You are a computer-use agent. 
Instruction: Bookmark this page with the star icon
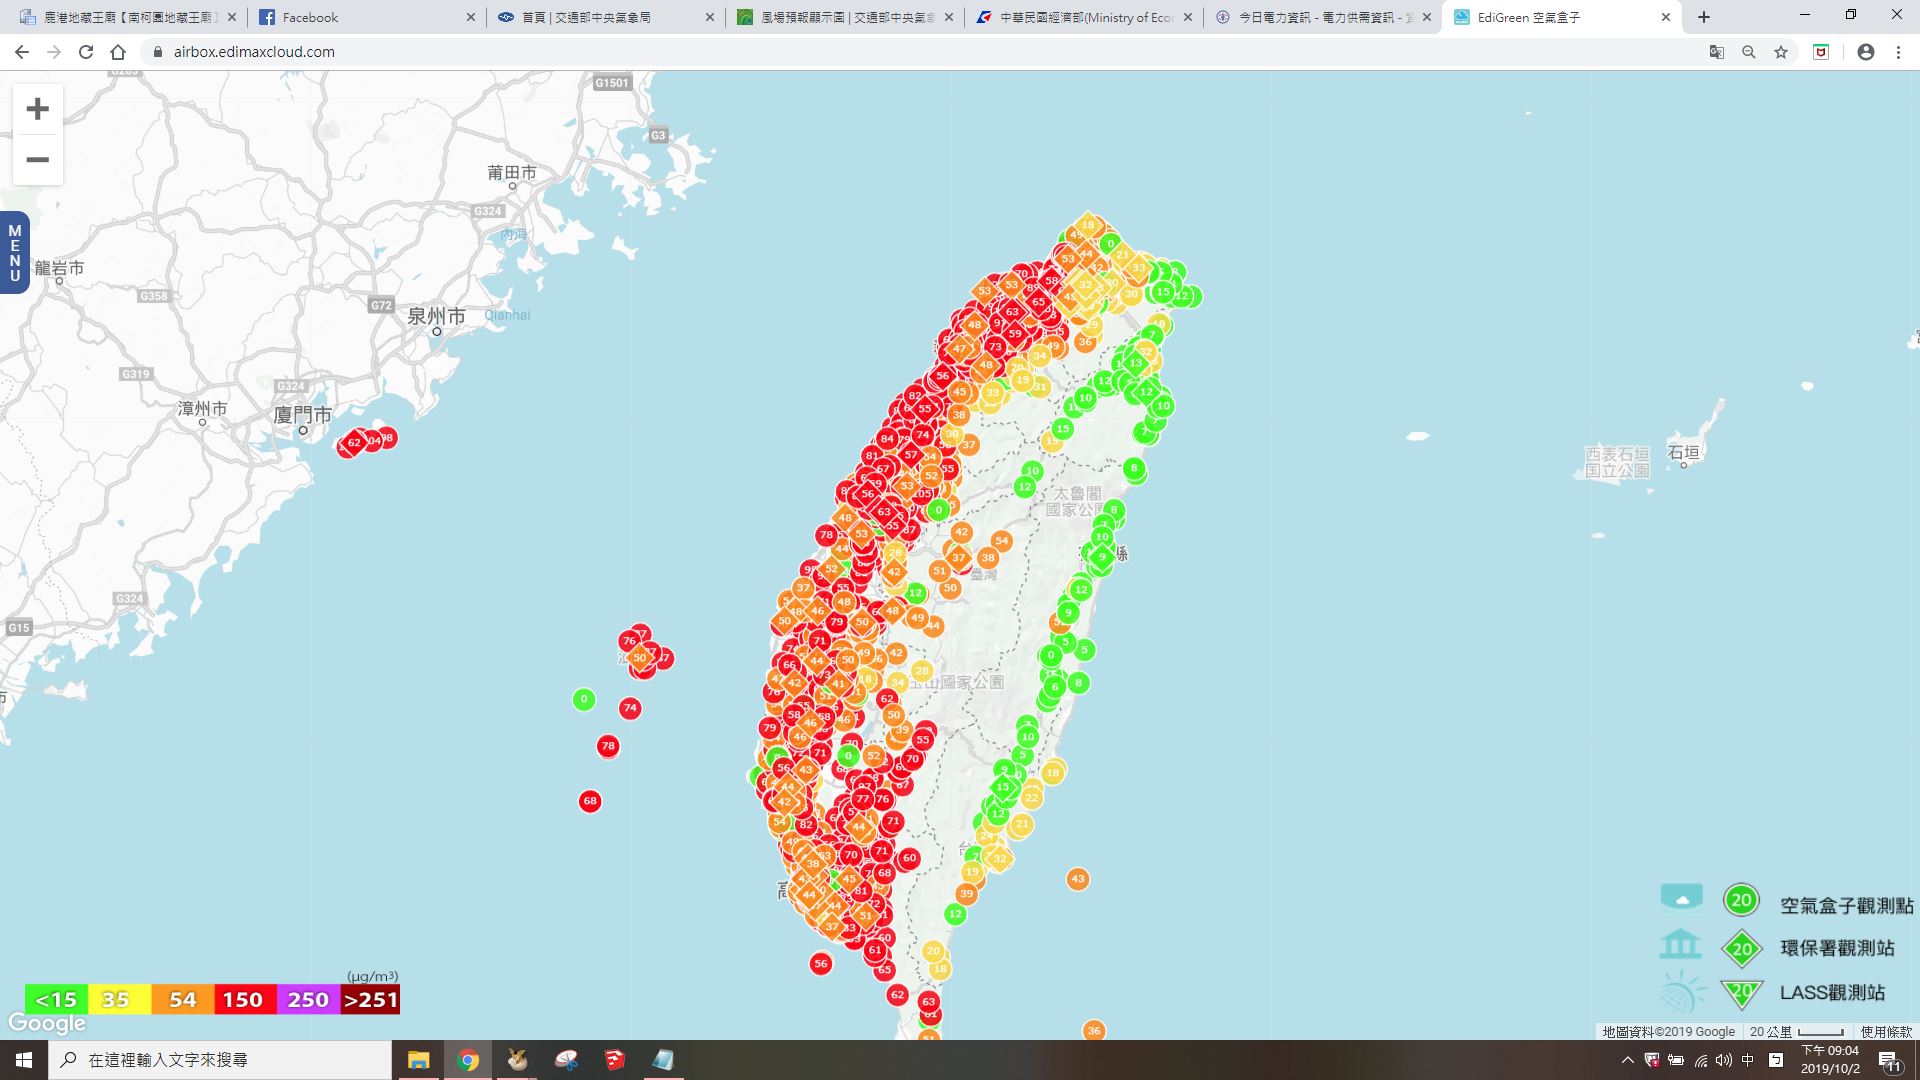tap(1781, 52)
